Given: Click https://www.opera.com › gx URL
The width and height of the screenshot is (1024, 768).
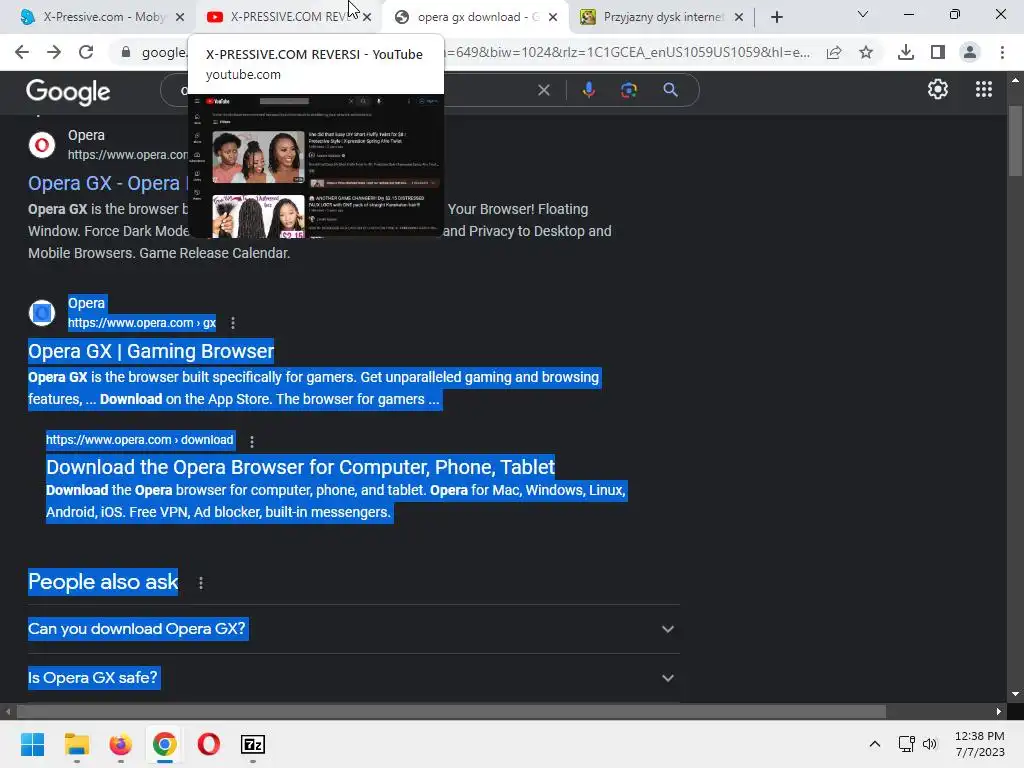Looking at the screenshot, I should pyautogui.click(x=142, y=323).
